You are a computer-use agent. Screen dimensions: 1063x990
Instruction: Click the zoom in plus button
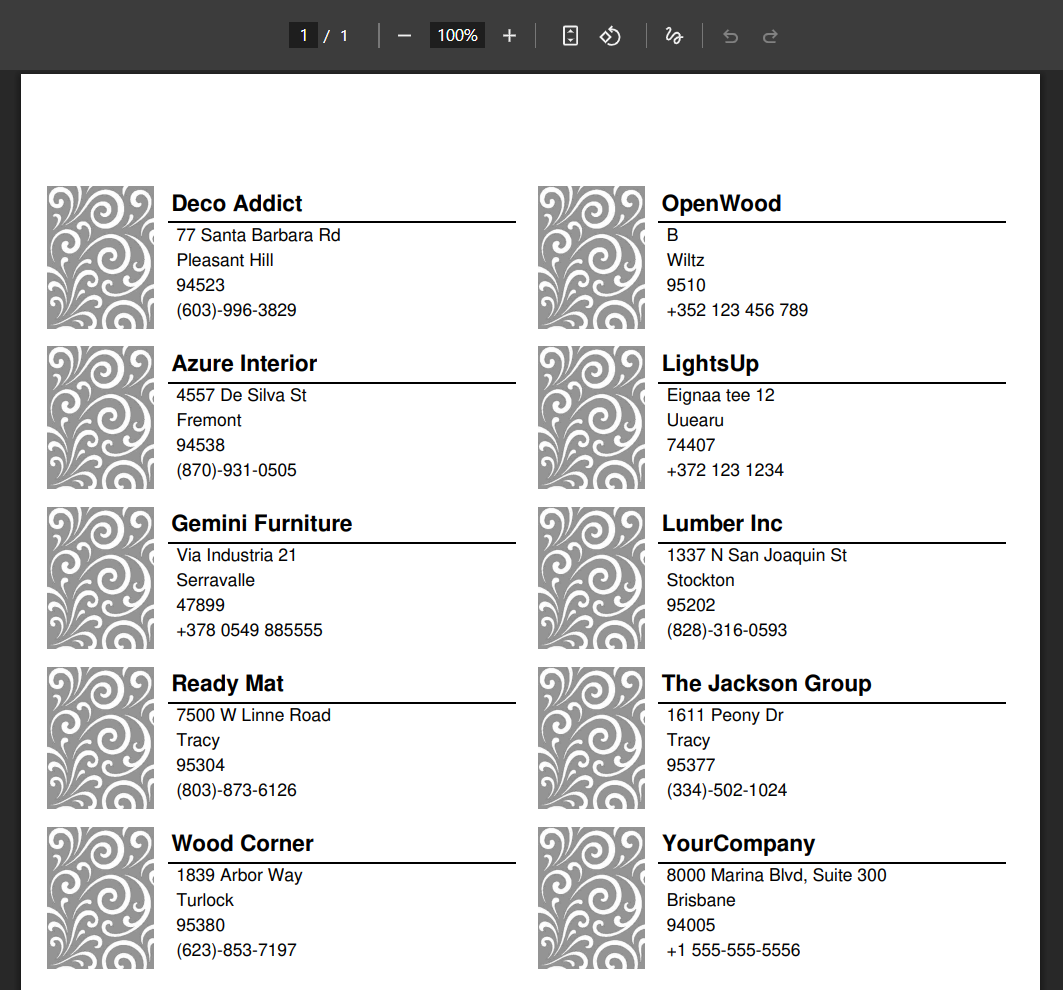pos(509,36)
